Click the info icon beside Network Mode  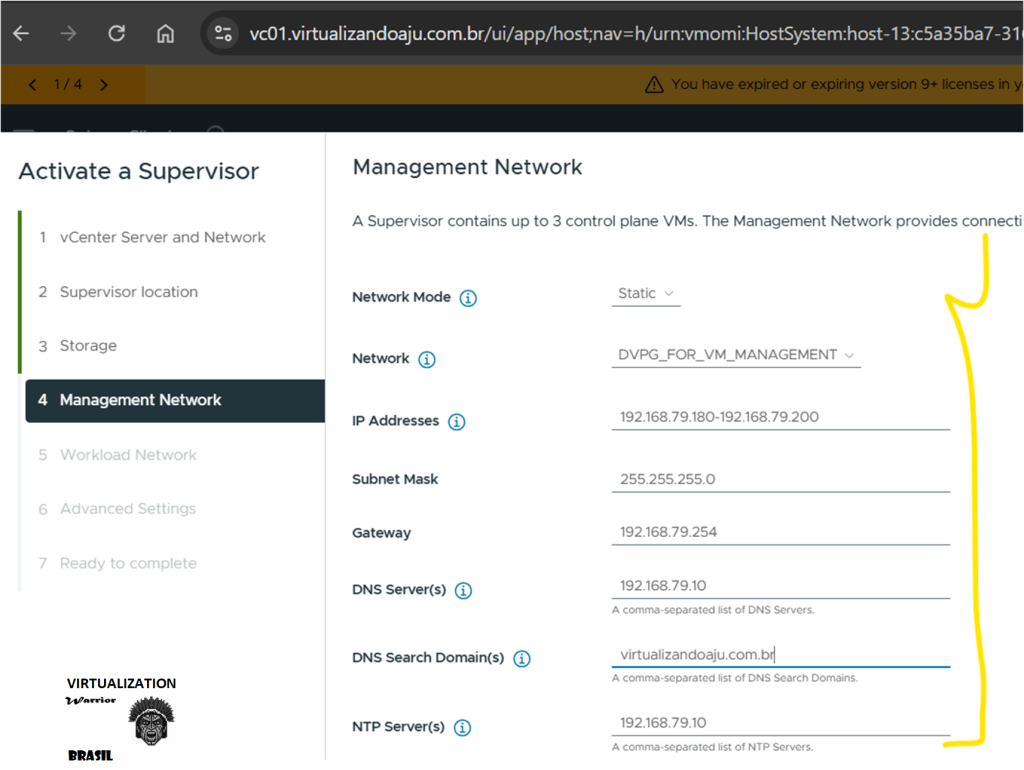pos(468,298)
